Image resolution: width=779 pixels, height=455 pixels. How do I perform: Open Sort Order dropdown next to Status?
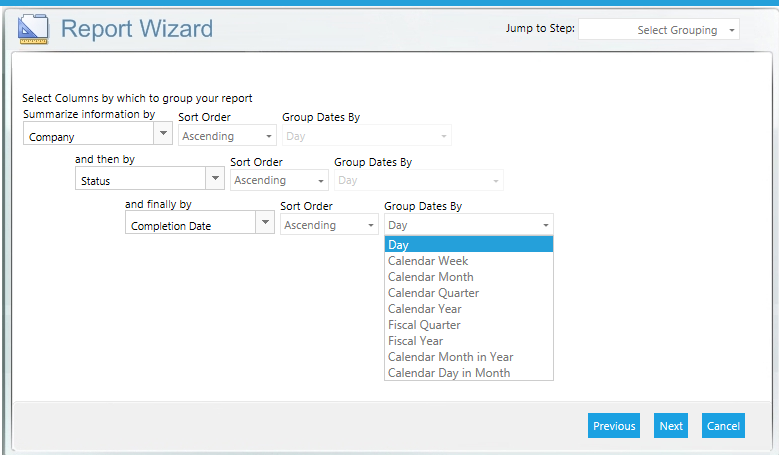pos(279,180)
